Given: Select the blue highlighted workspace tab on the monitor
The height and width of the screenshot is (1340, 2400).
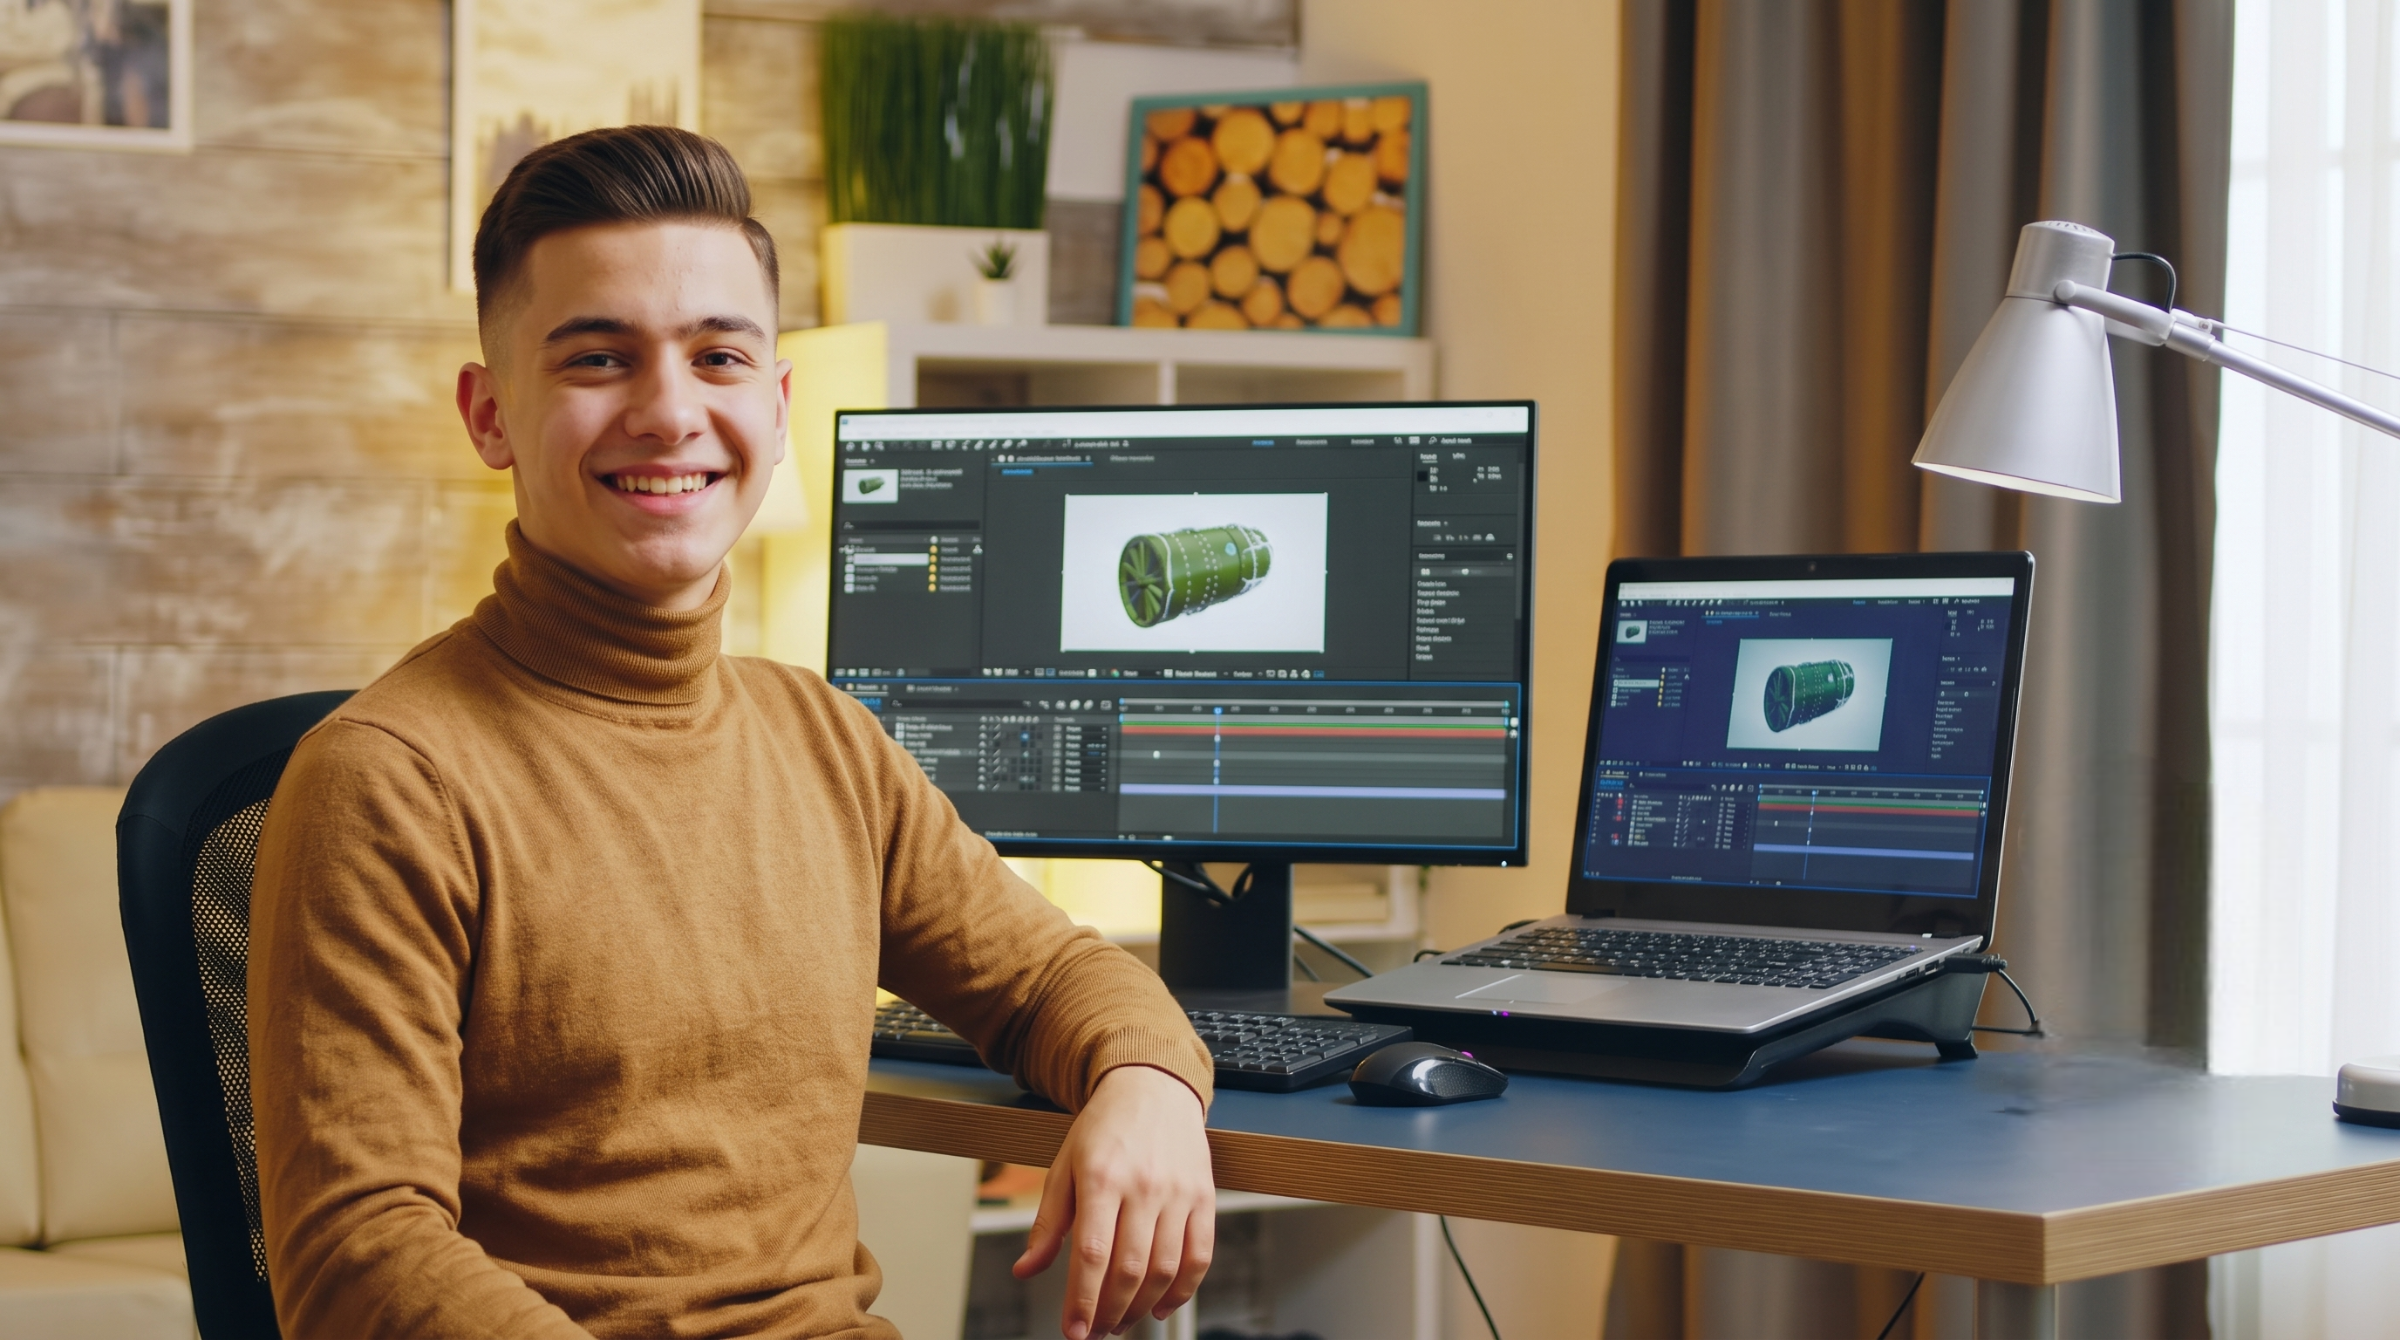Looking at the screenshot, I should pos(1263,442).
